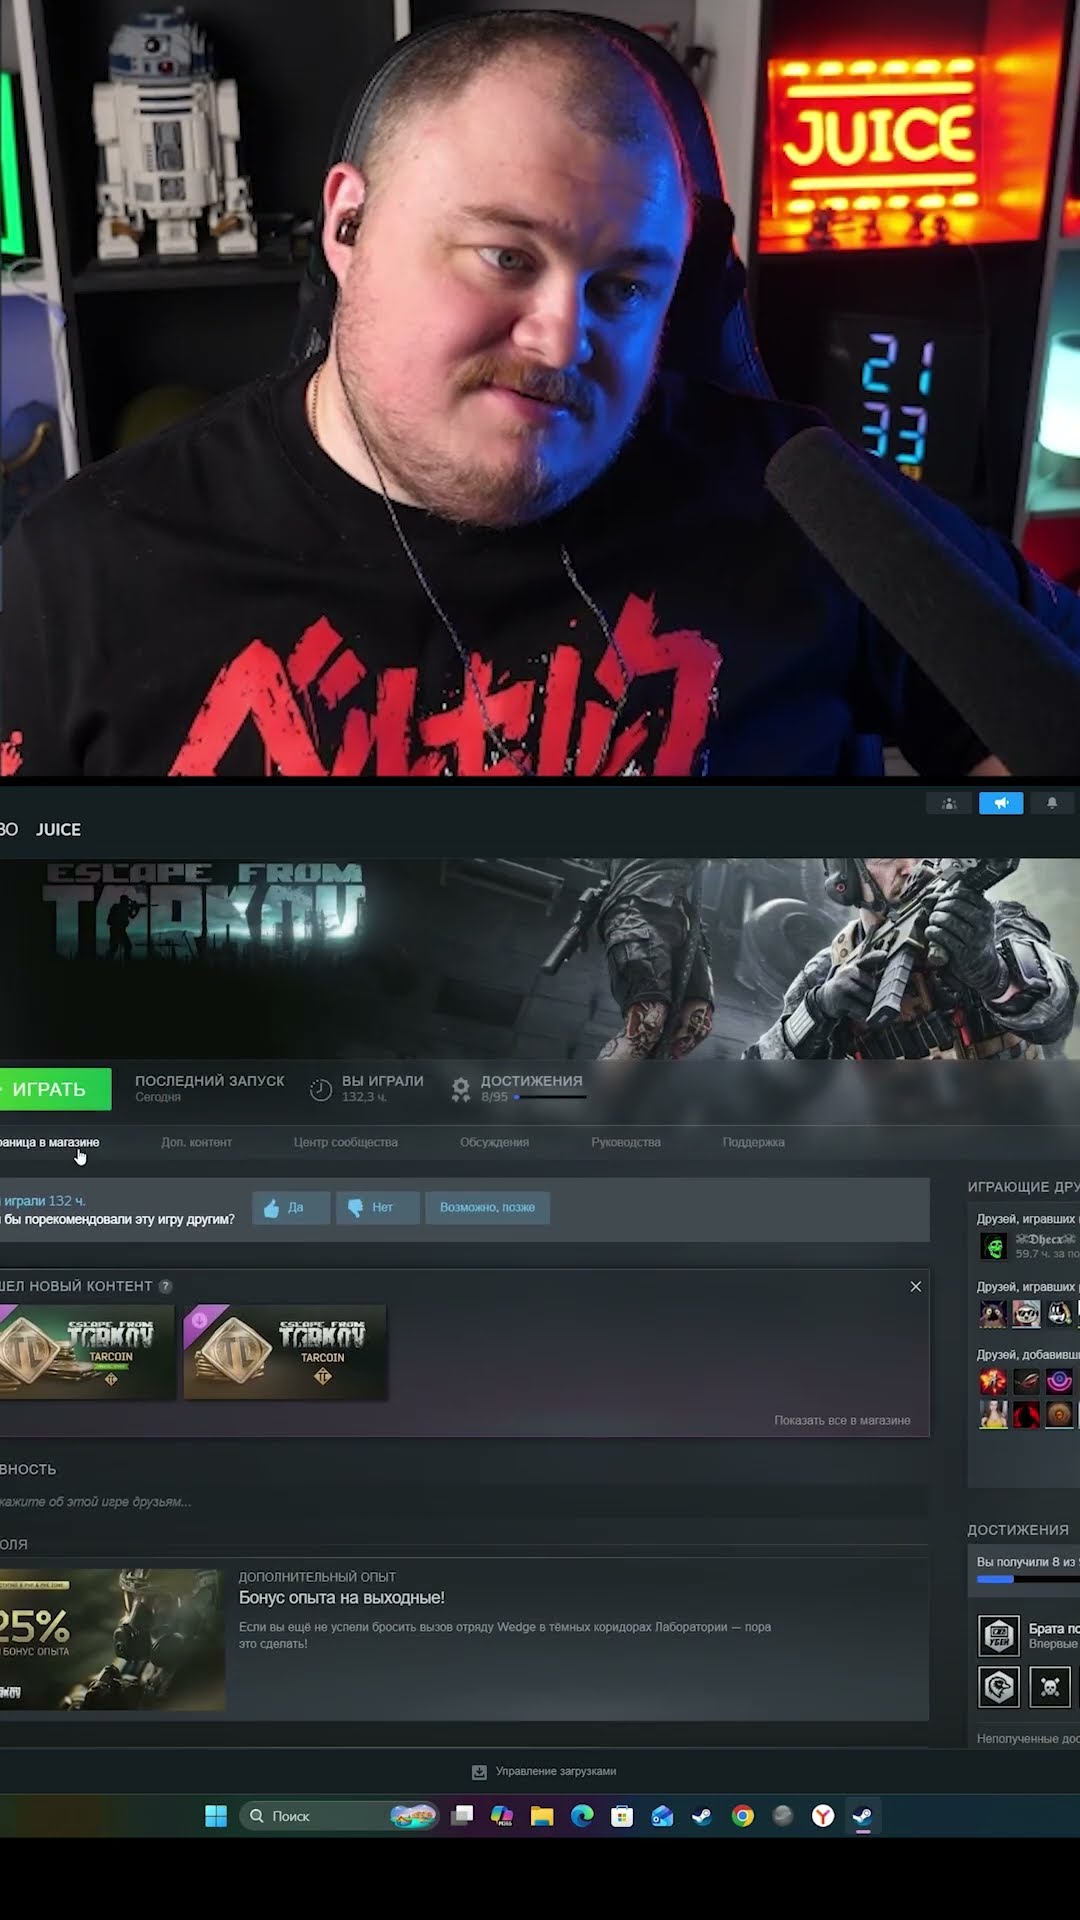Open the bird head achievement icon

pos(998,1687)
